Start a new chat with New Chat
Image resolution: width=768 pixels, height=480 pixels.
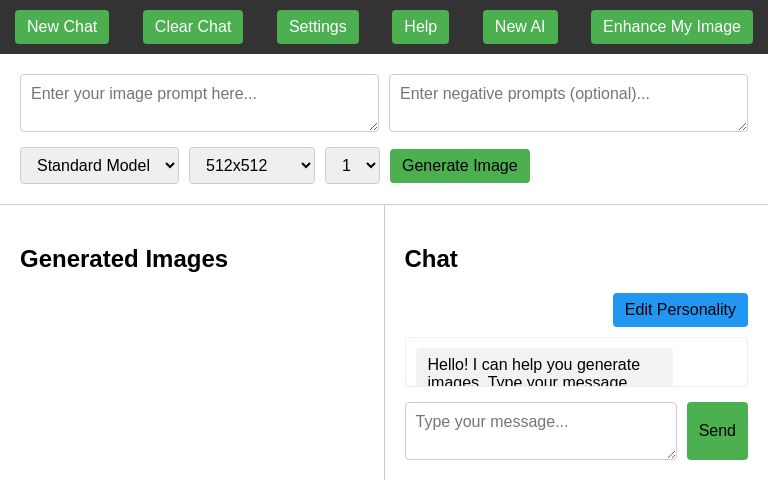(62, 27)
